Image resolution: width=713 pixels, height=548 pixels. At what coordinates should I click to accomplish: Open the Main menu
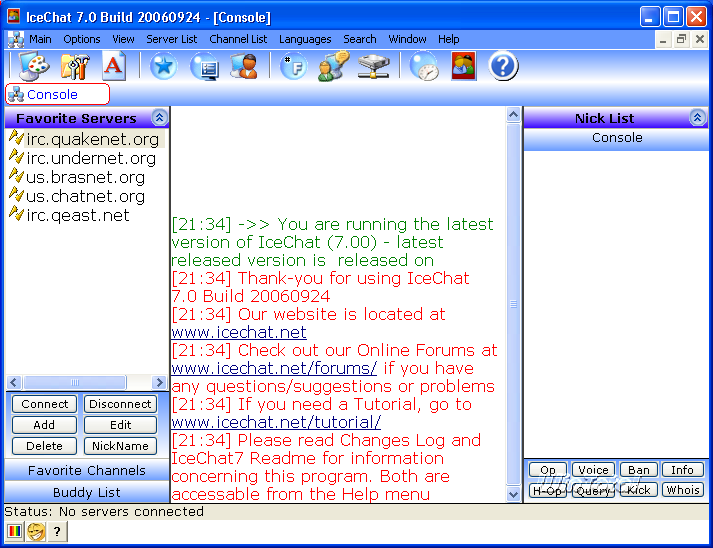pyautogui.click(x=40, y=39)
